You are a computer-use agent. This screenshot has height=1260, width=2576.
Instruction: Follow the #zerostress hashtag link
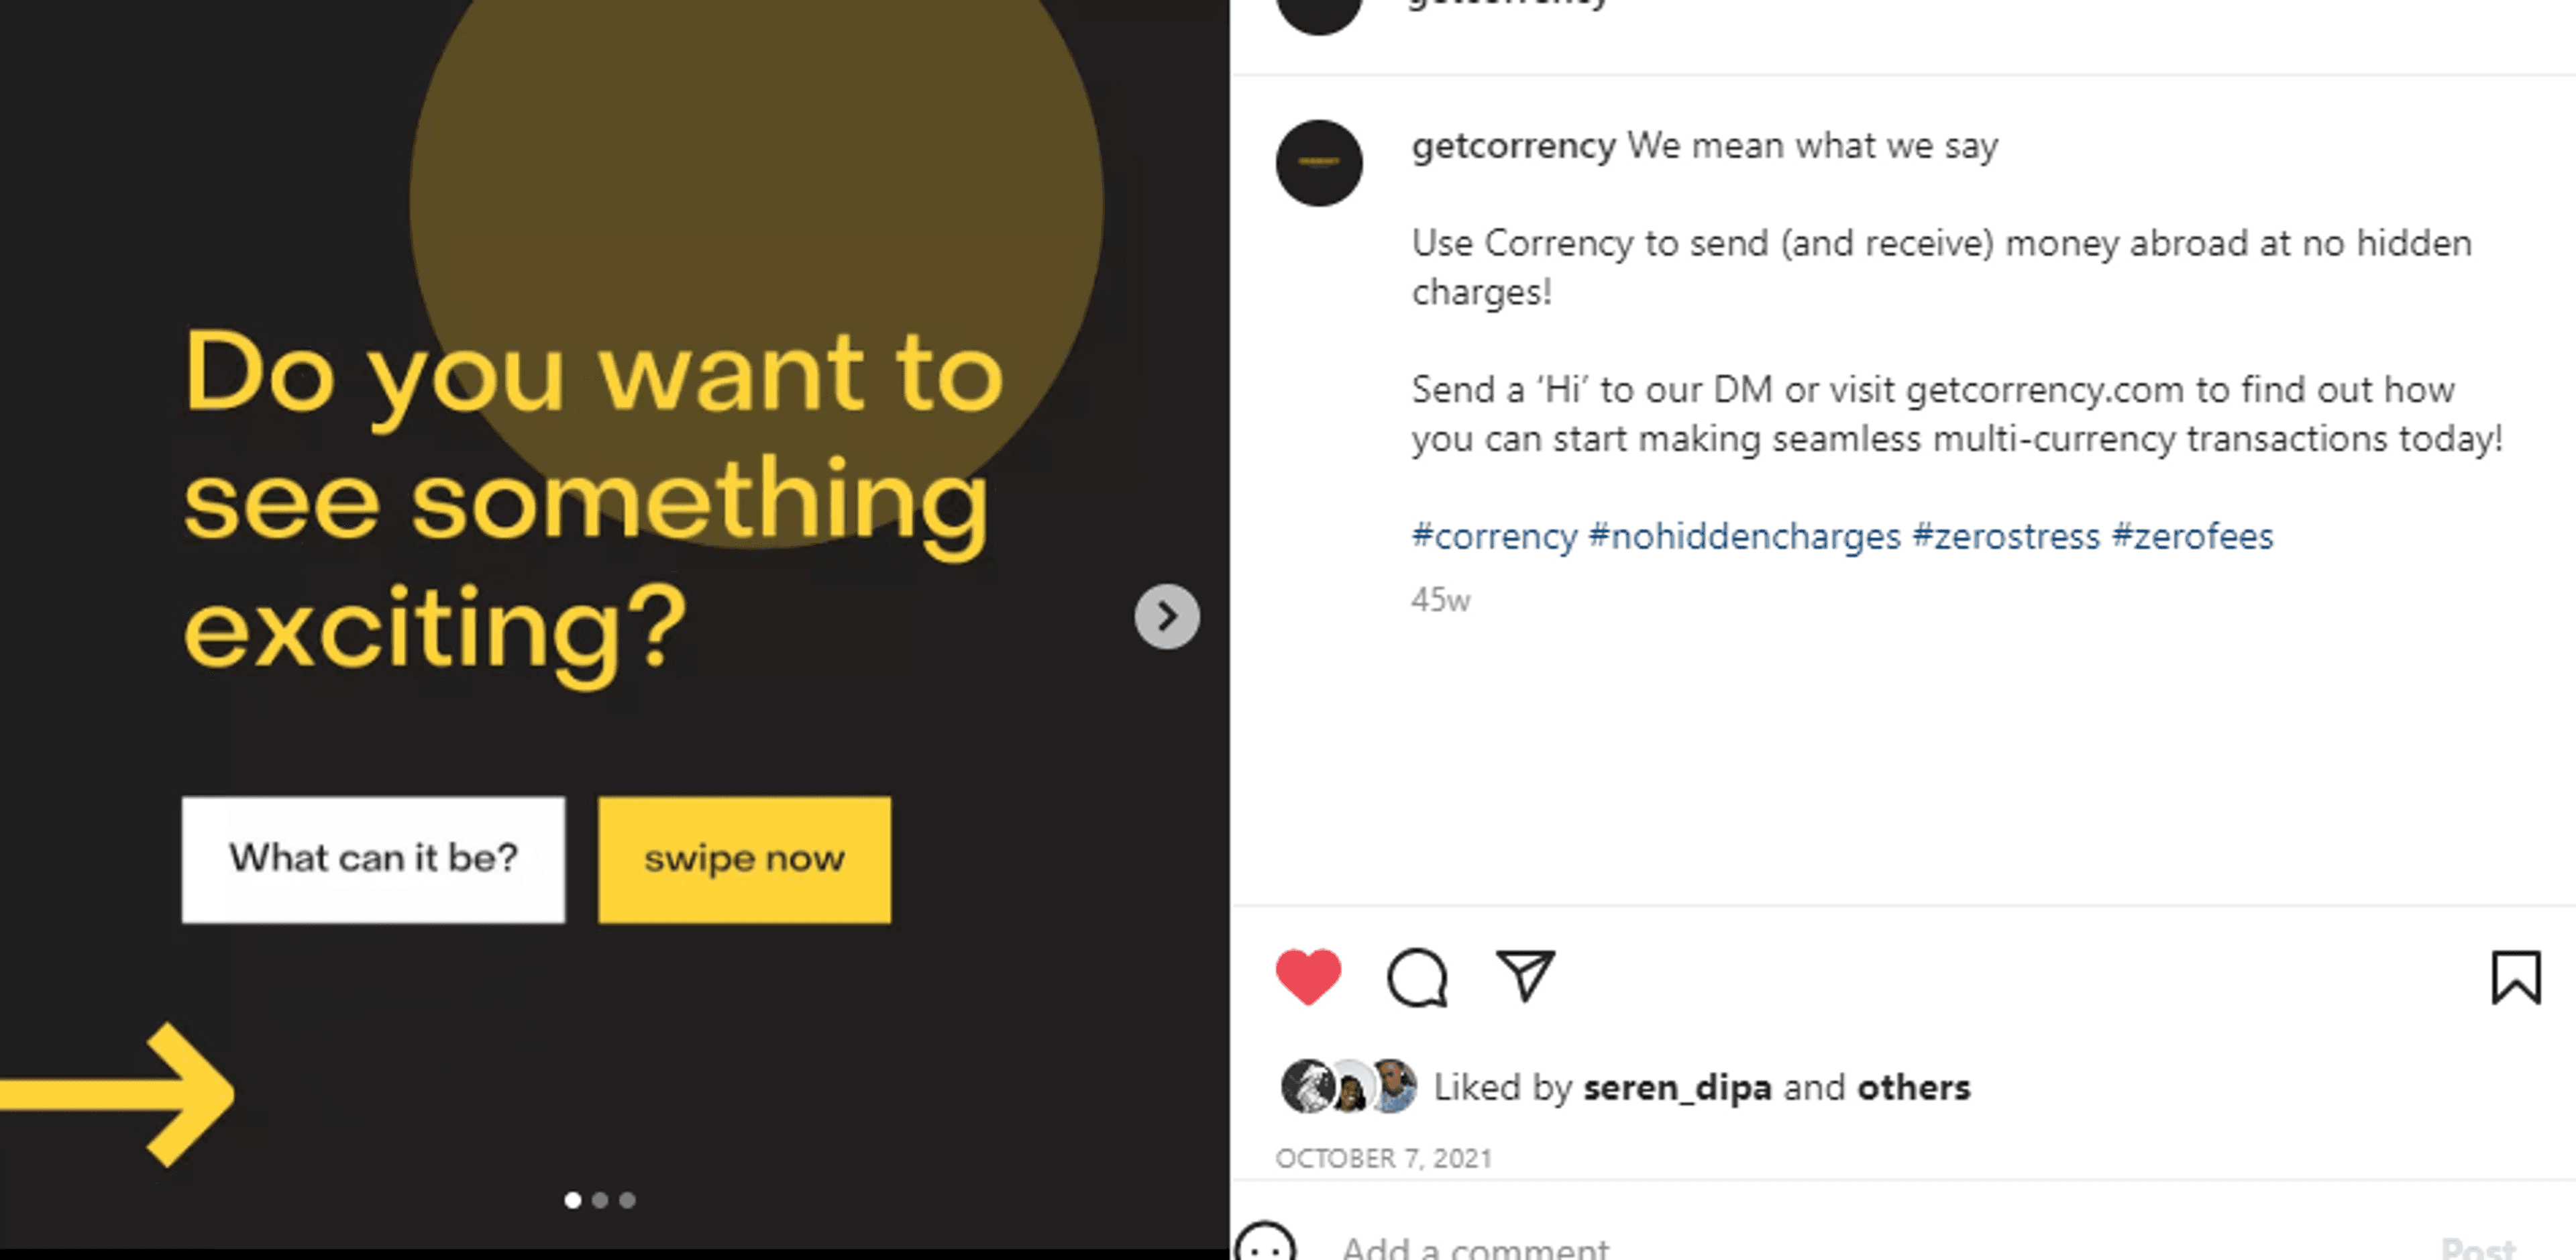tap(2006, 537)
